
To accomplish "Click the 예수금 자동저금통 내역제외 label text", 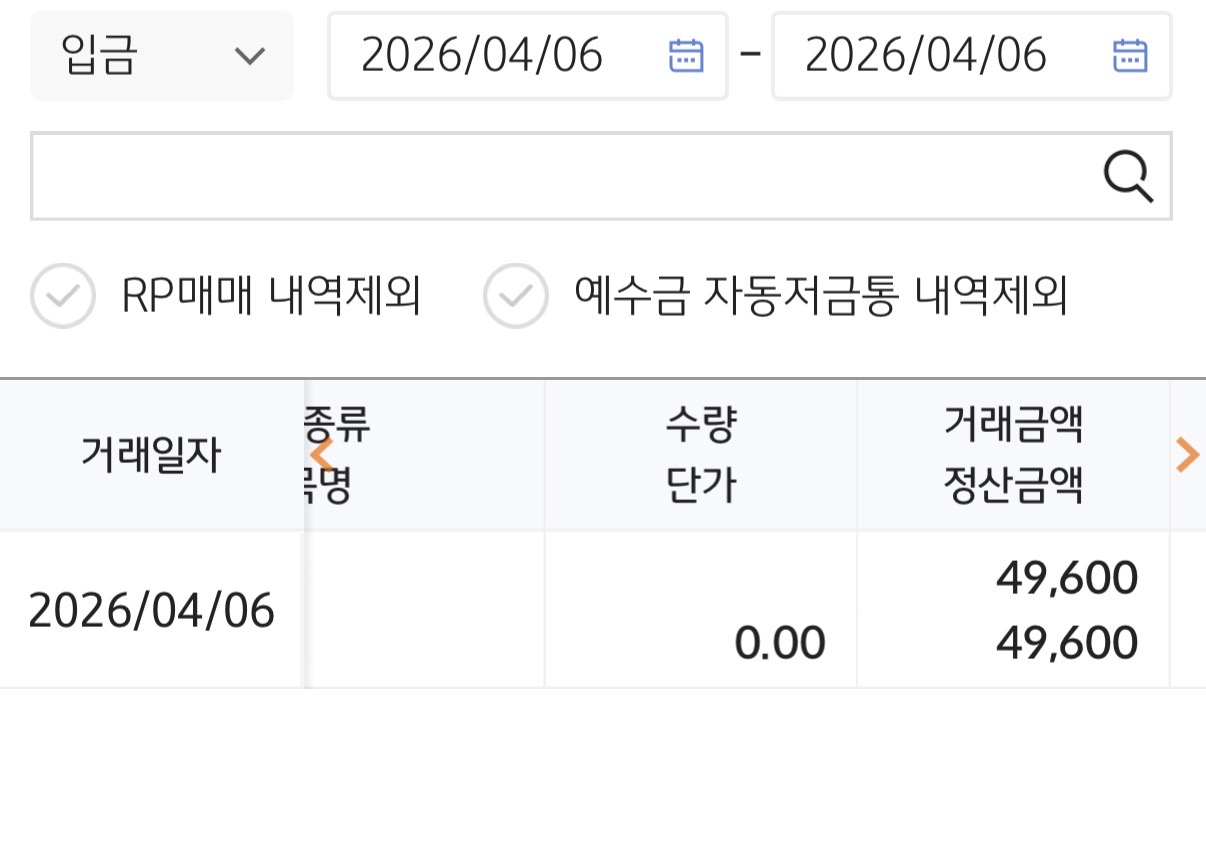I will (821, 296).
